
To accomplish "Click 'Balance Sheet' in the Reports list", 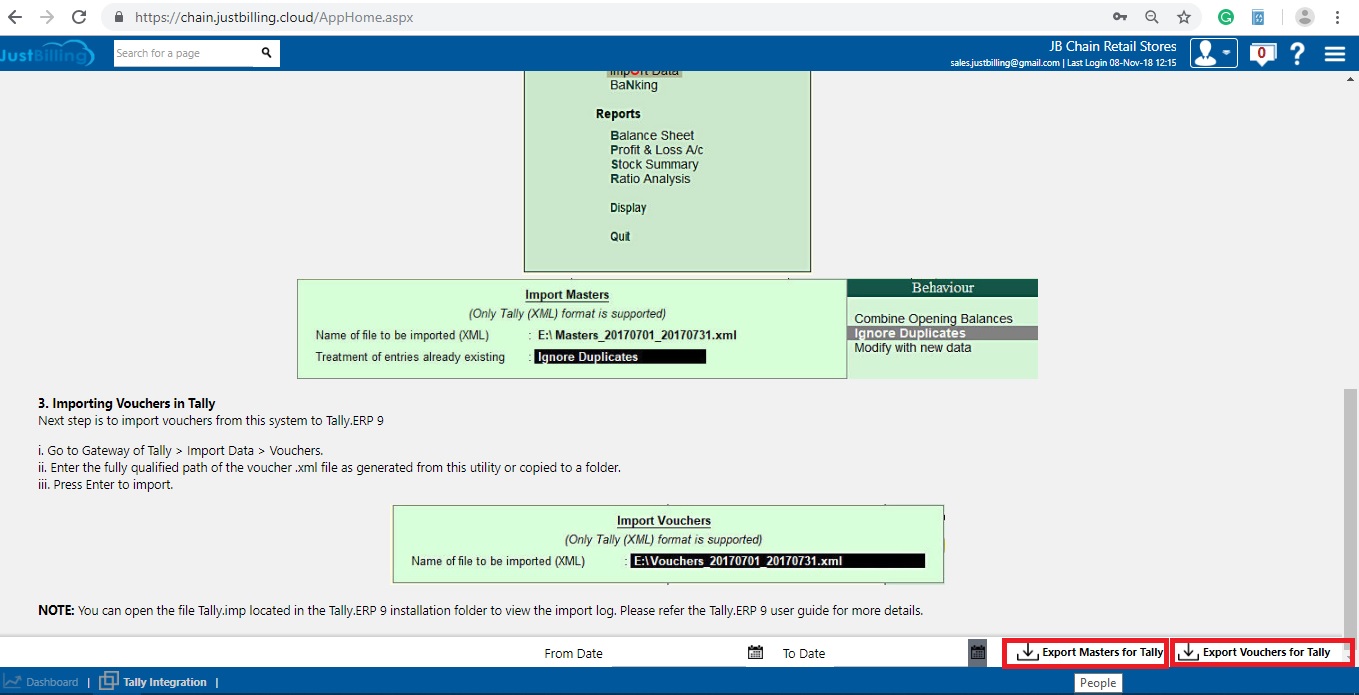I will click(x=652, y=135).
